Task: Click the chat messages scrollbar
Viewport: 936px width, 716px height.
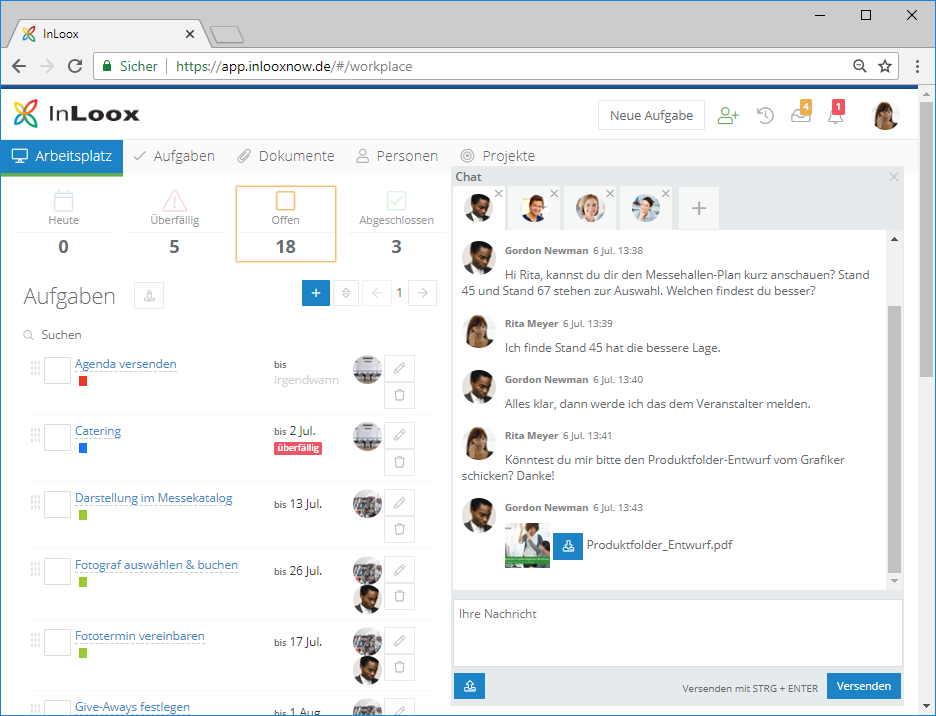Action: pyautogui.click(x=894, y=439)
